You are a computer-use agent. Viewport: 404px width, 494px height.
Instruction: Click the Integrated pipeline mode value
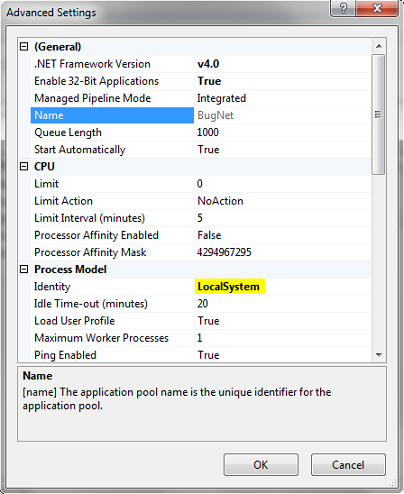tap(222, 98)
